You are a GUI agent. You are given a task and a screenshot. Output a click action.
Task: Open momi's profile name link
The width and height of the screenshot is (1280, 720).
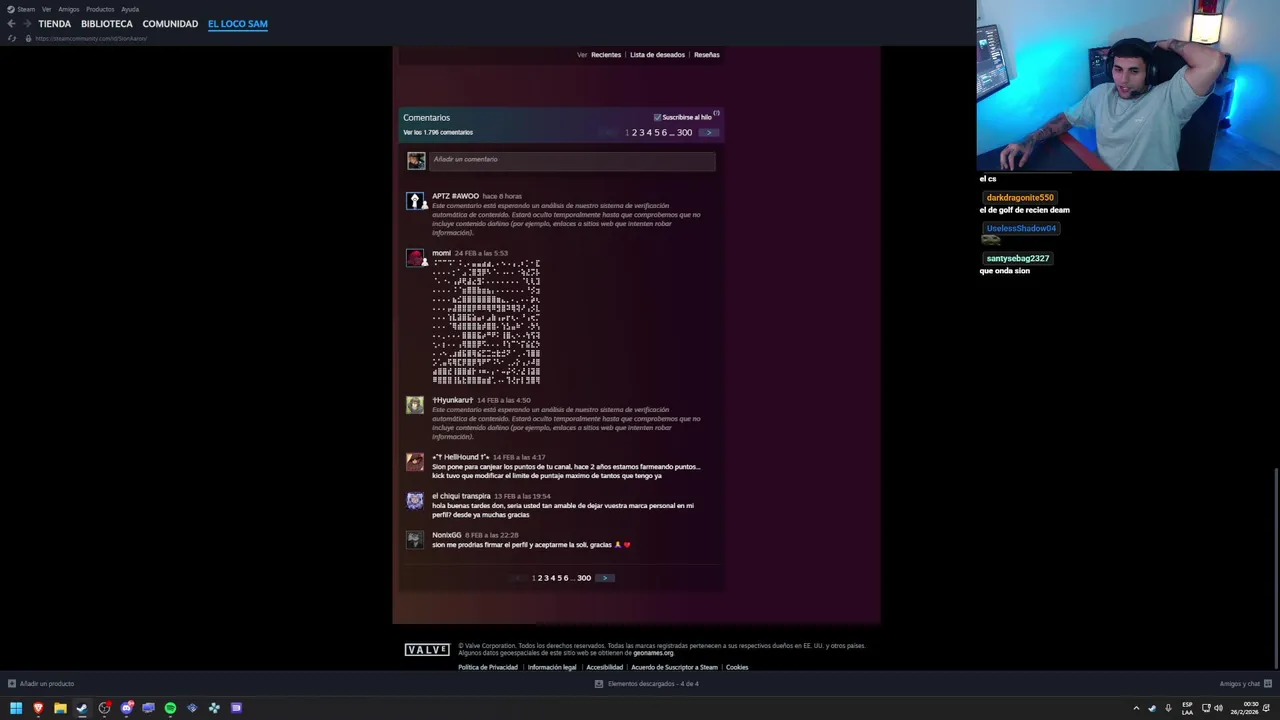click(x=441, y=253)
